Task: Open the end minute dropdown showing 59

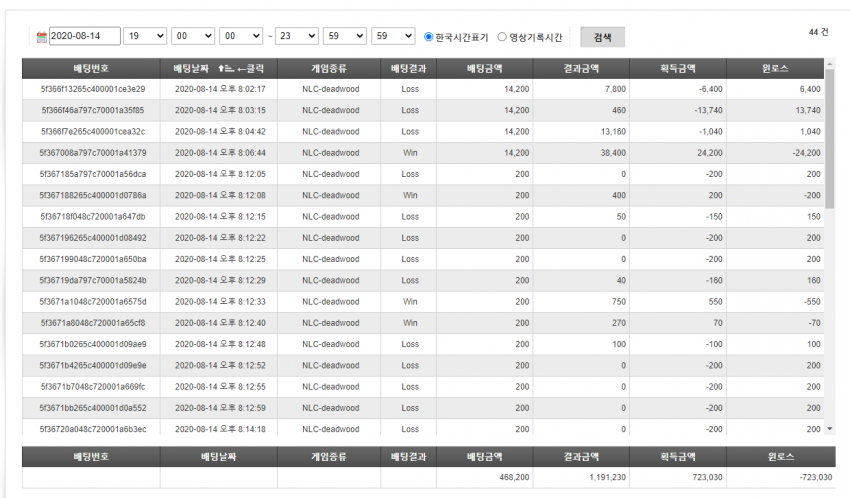Action: pos(345,36)
